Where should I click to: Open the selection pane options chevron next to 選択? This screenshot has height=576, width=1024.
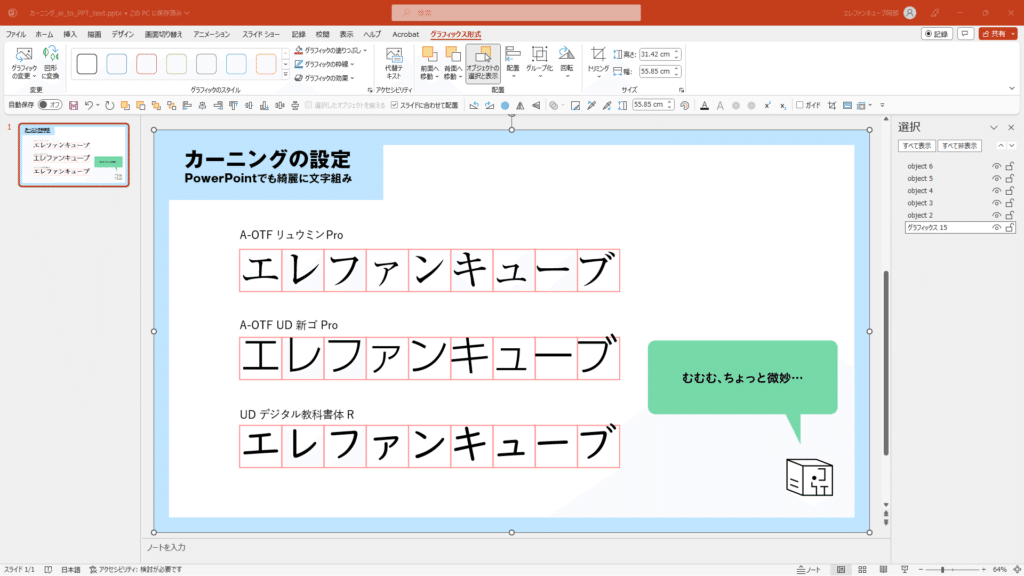(x=994, y=127)
